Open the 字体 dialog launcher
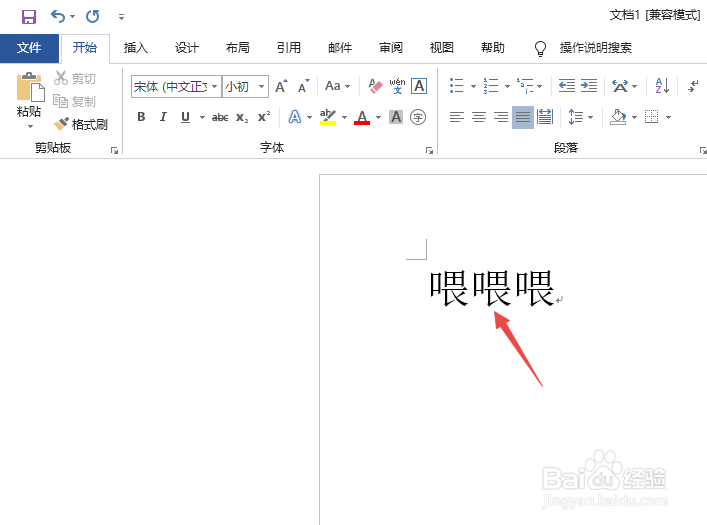This screenshot has height=525, width=707. click(x=429, y=150)
